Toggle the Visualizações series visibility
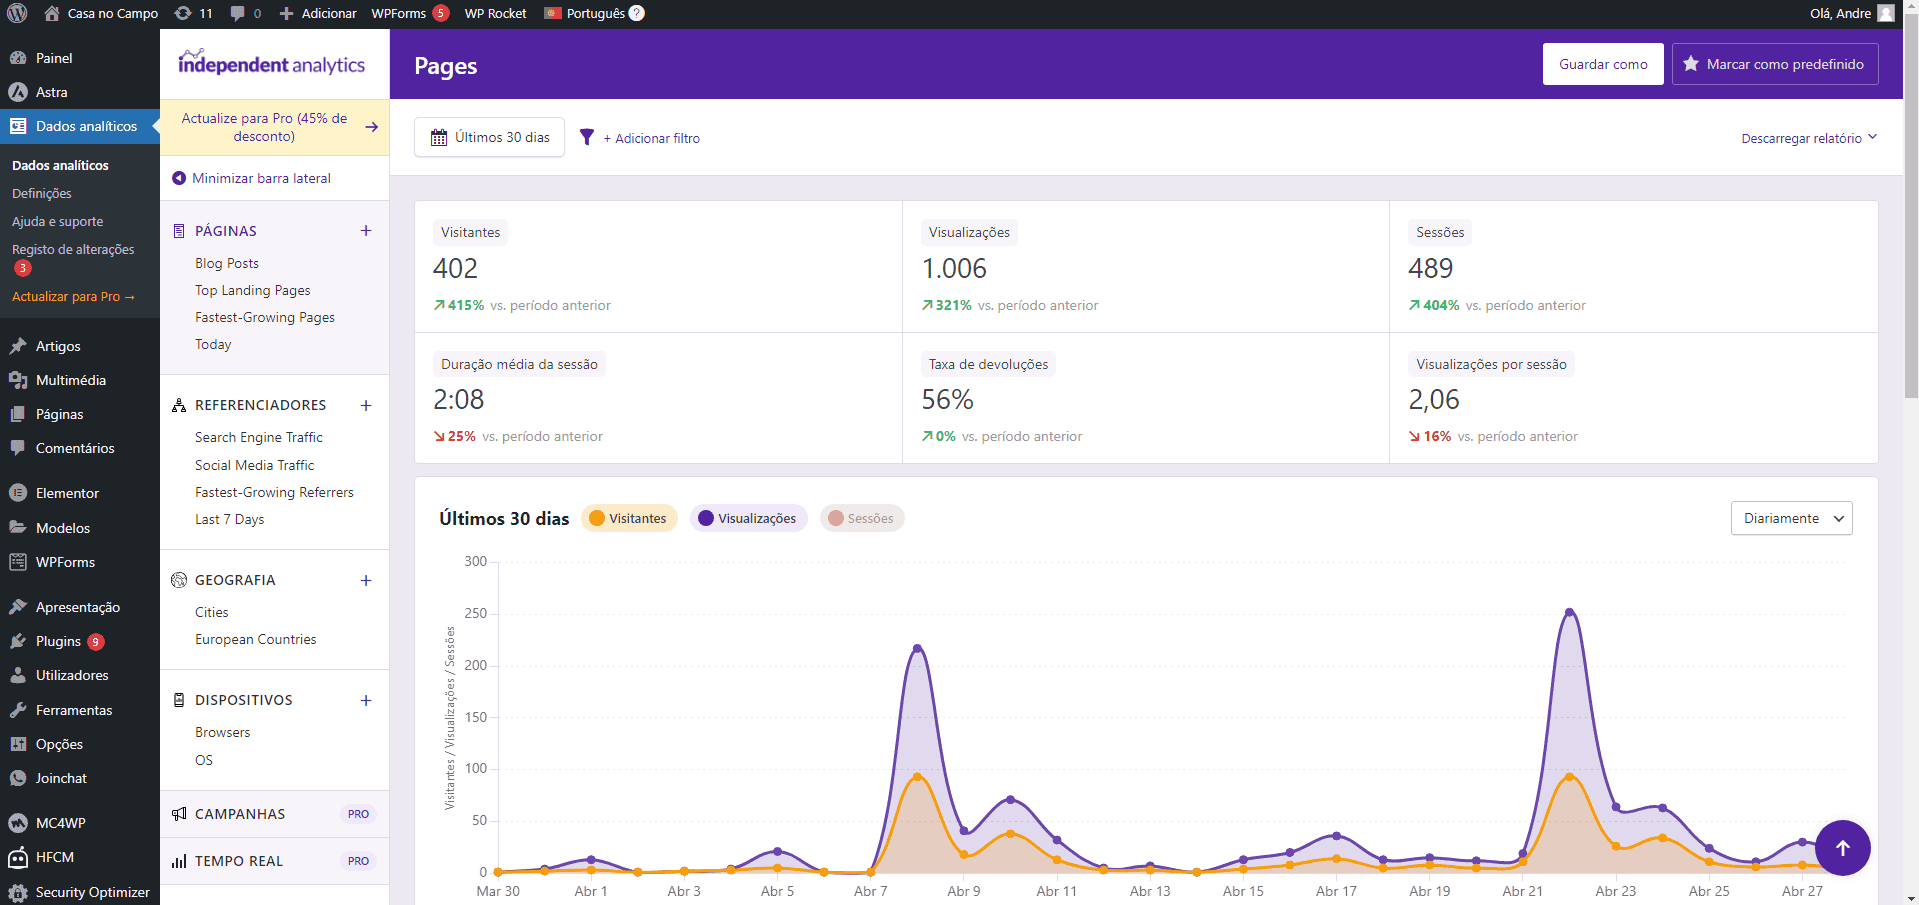 (748, 518)
